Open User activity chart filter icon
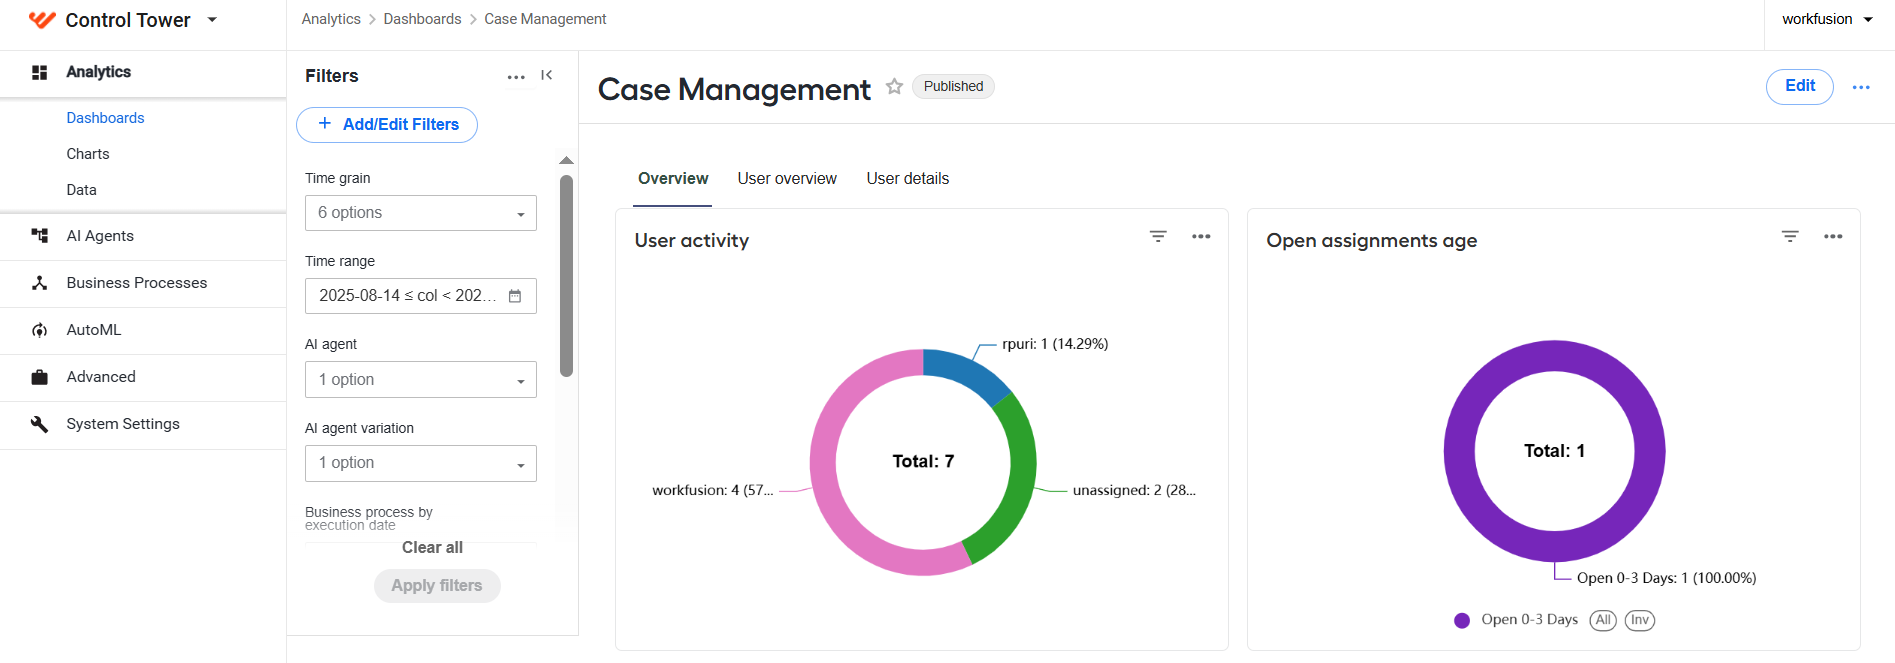The image size is (1895, 663). point(1158,237)
